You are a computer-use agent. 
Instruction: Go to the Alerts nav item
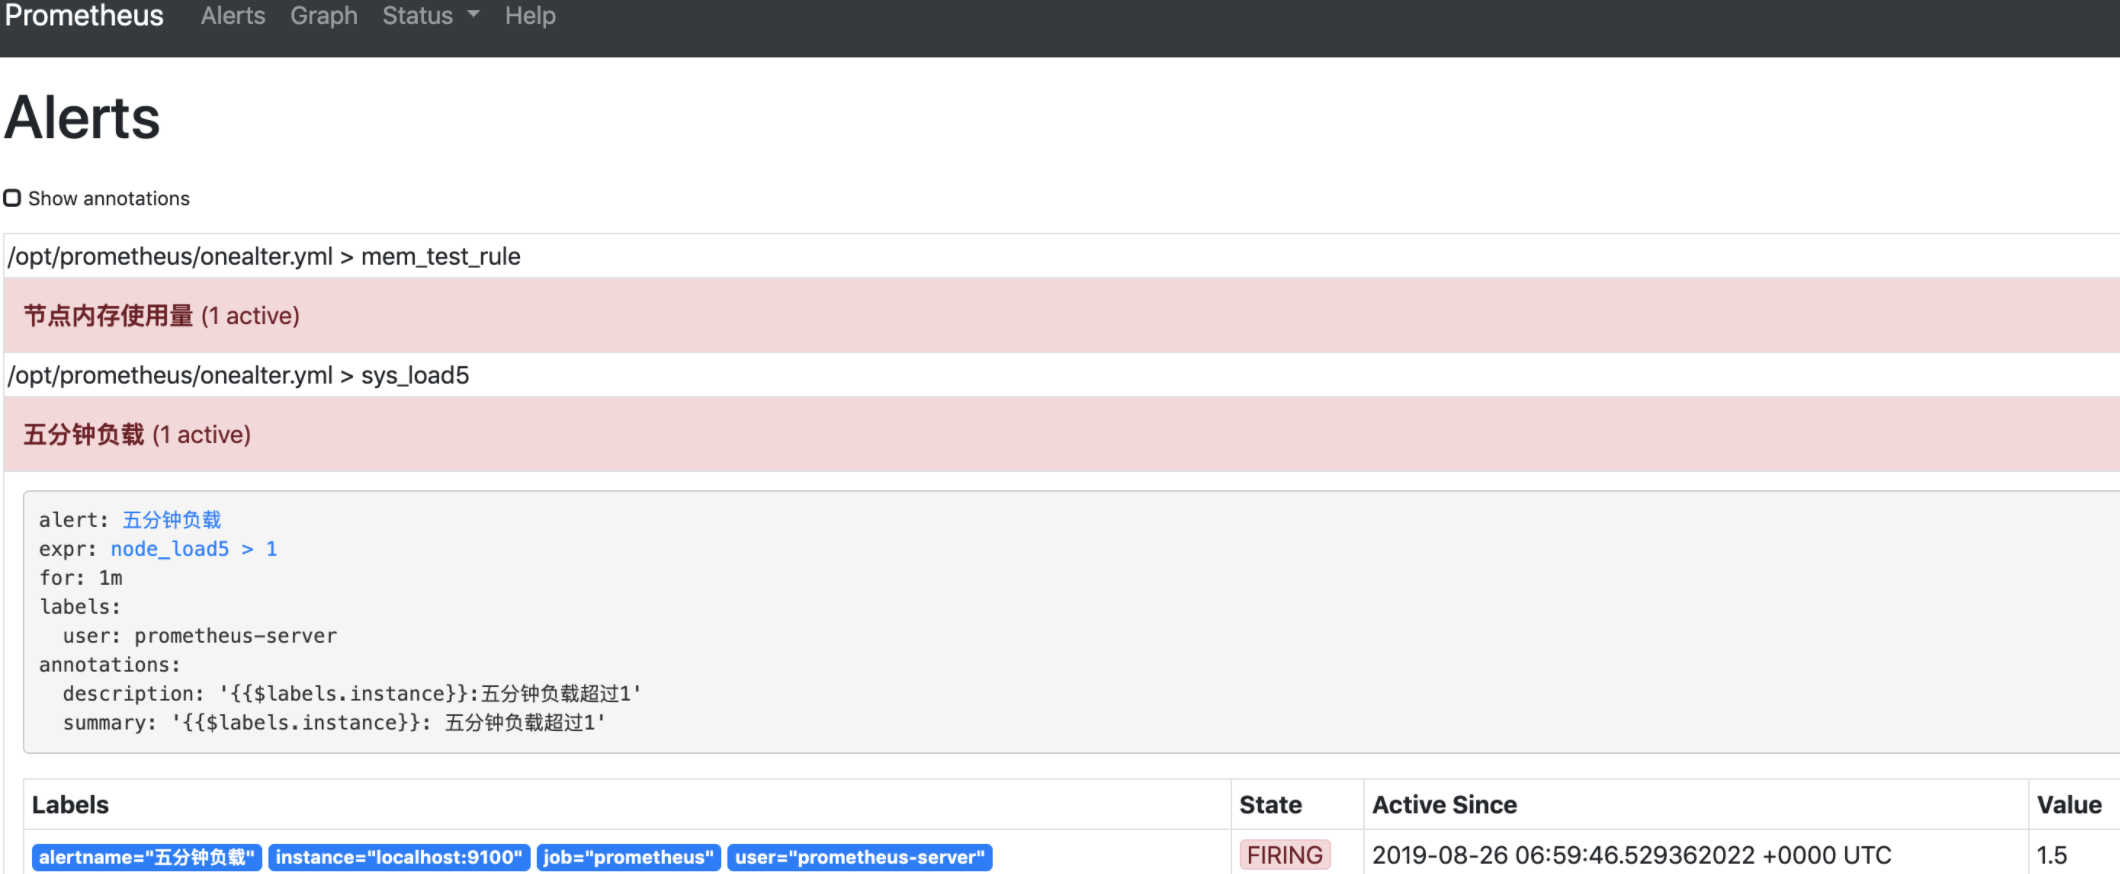point(233,16)
